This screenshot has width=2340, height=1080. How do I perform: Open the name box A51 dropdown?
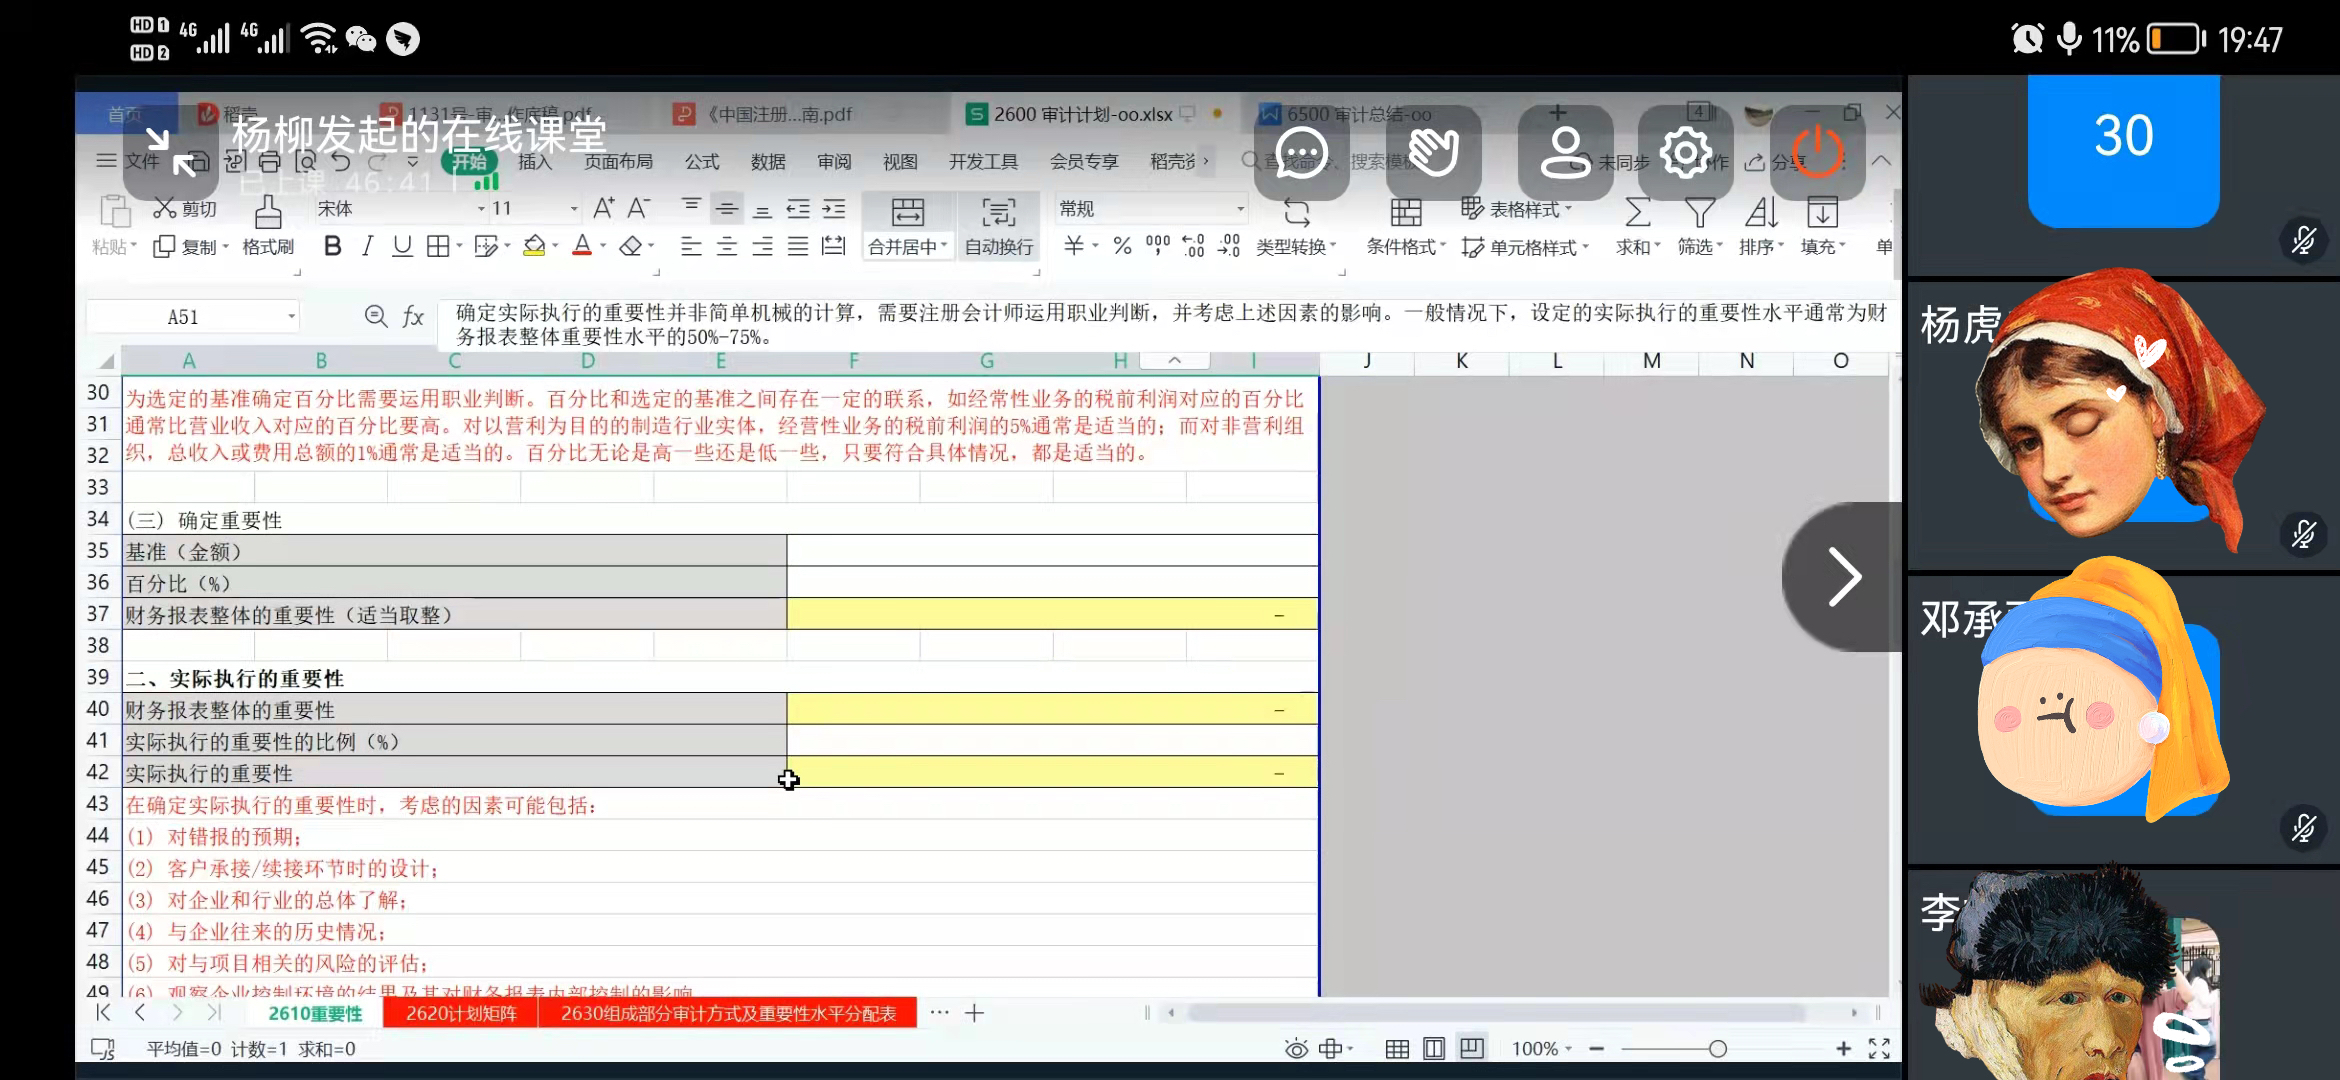coord(291,317)
